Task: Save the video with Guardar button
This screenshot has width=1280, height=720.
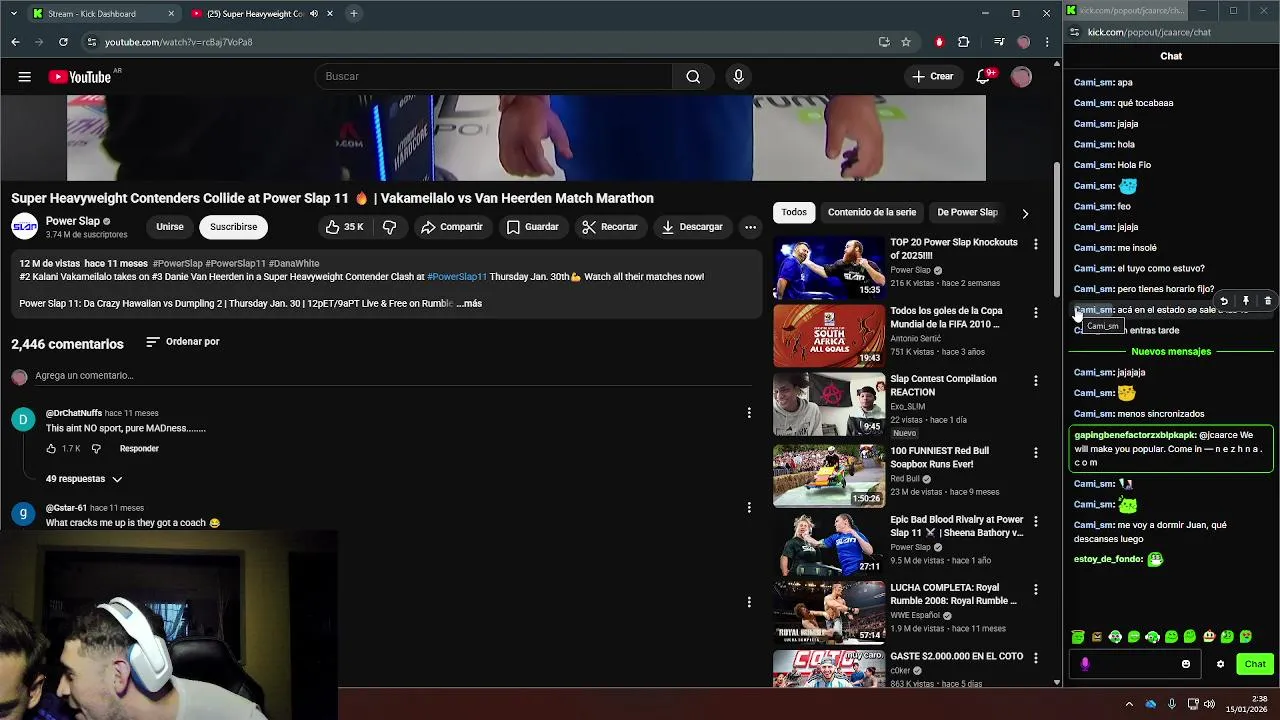Action: [x=532, y=227]
